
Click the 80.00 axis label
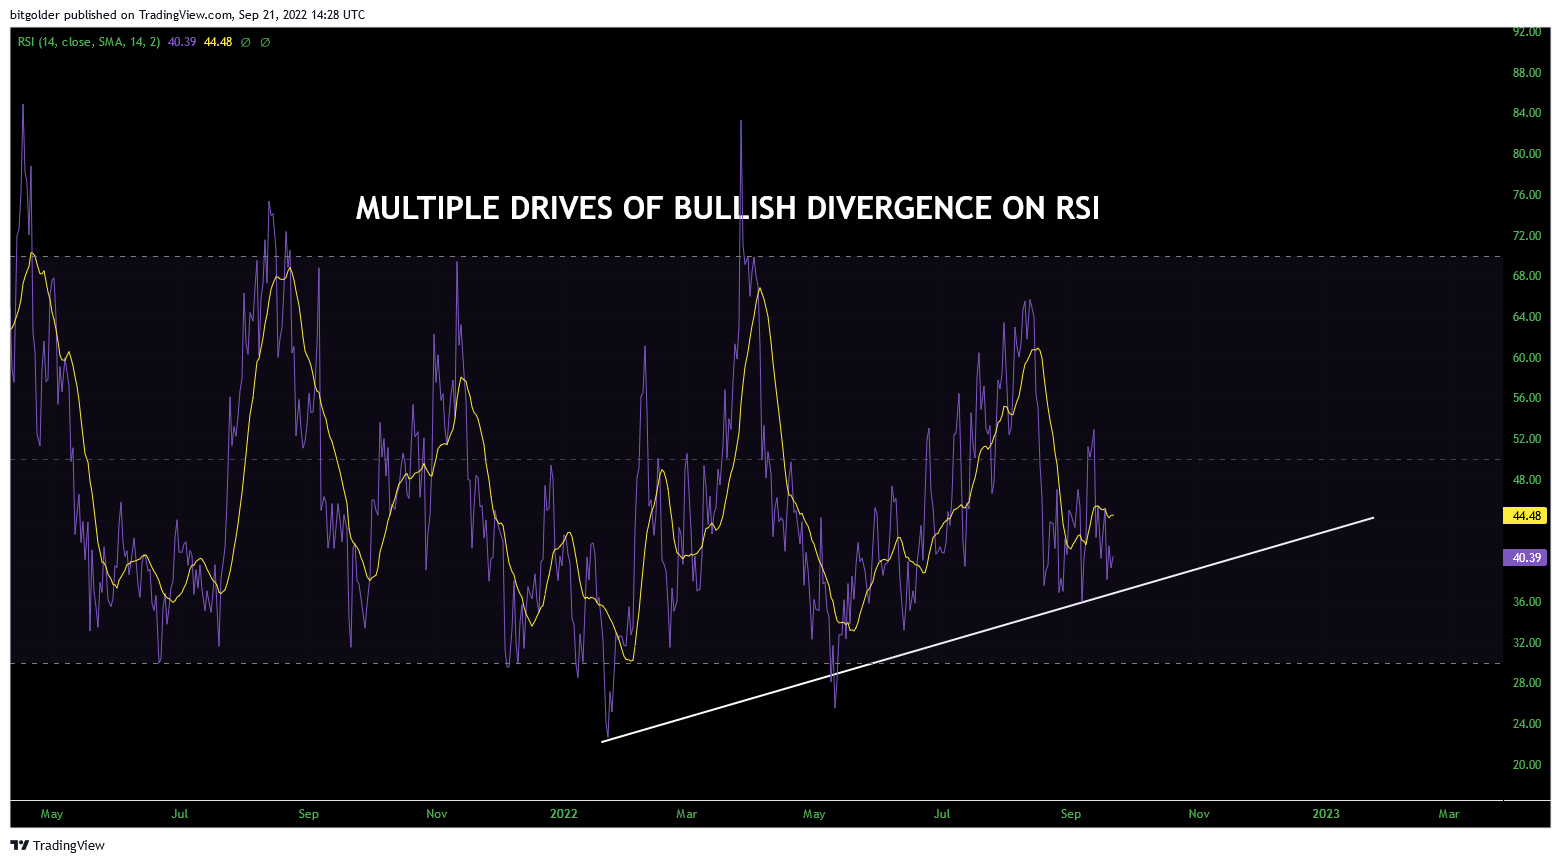1527,154
